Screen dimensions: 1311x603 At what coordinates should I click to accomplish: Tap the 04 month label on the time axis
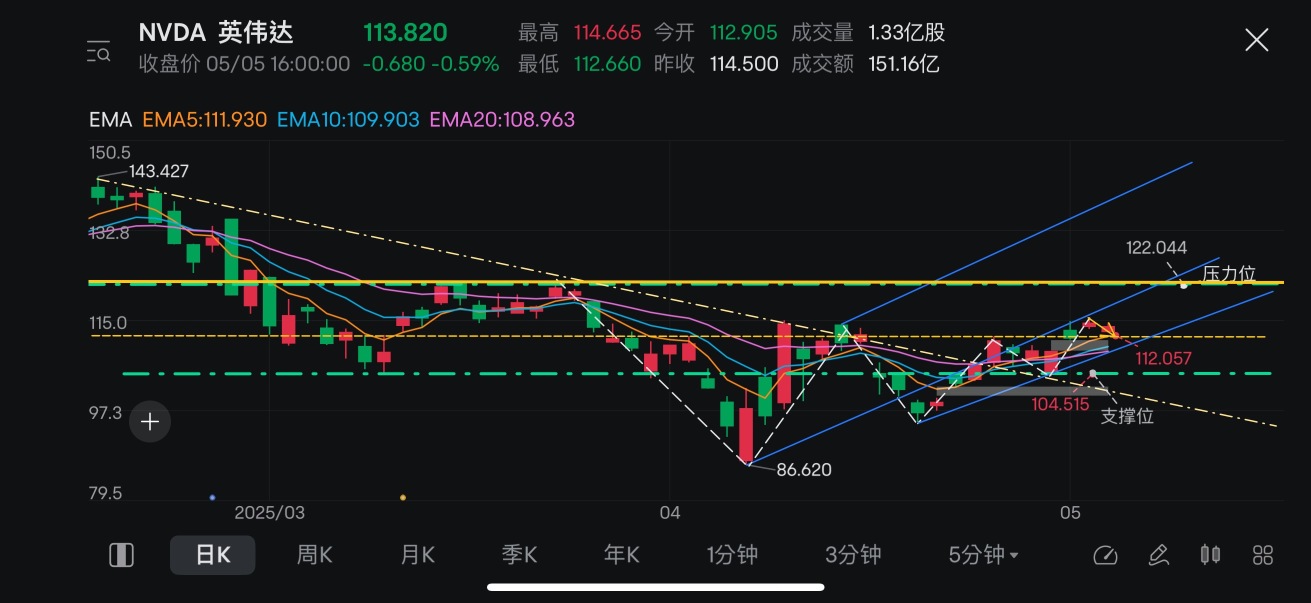click(x=669, y=512)
